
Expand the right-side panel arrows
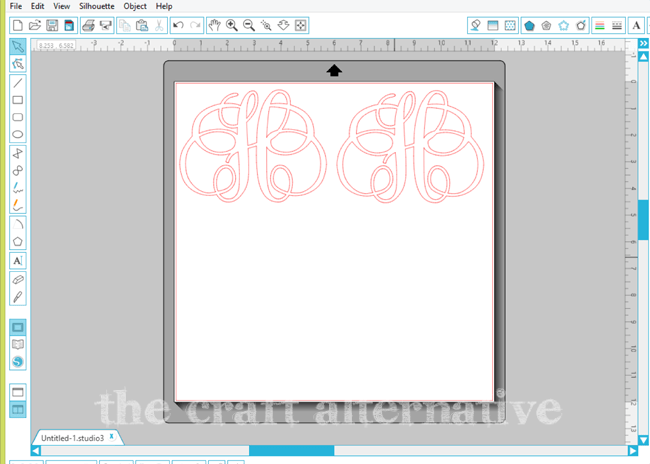tap(643, 43)
